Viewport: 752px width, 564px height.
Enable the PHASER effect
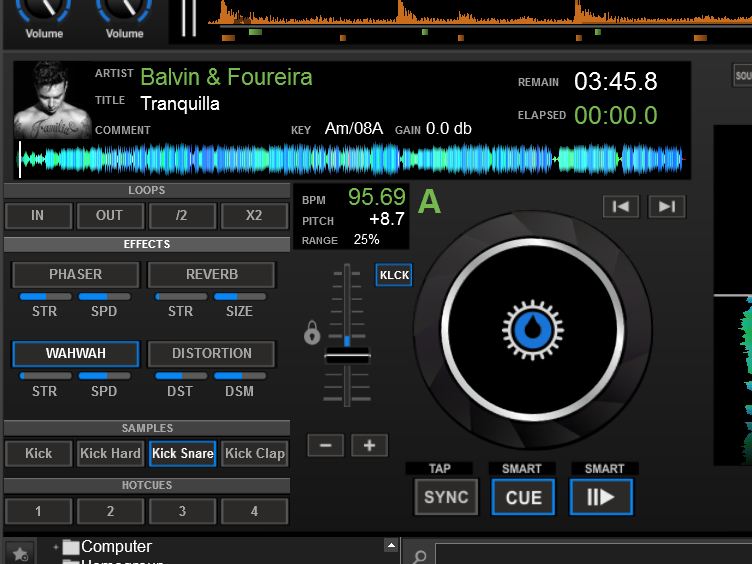[x=75, y=274]
